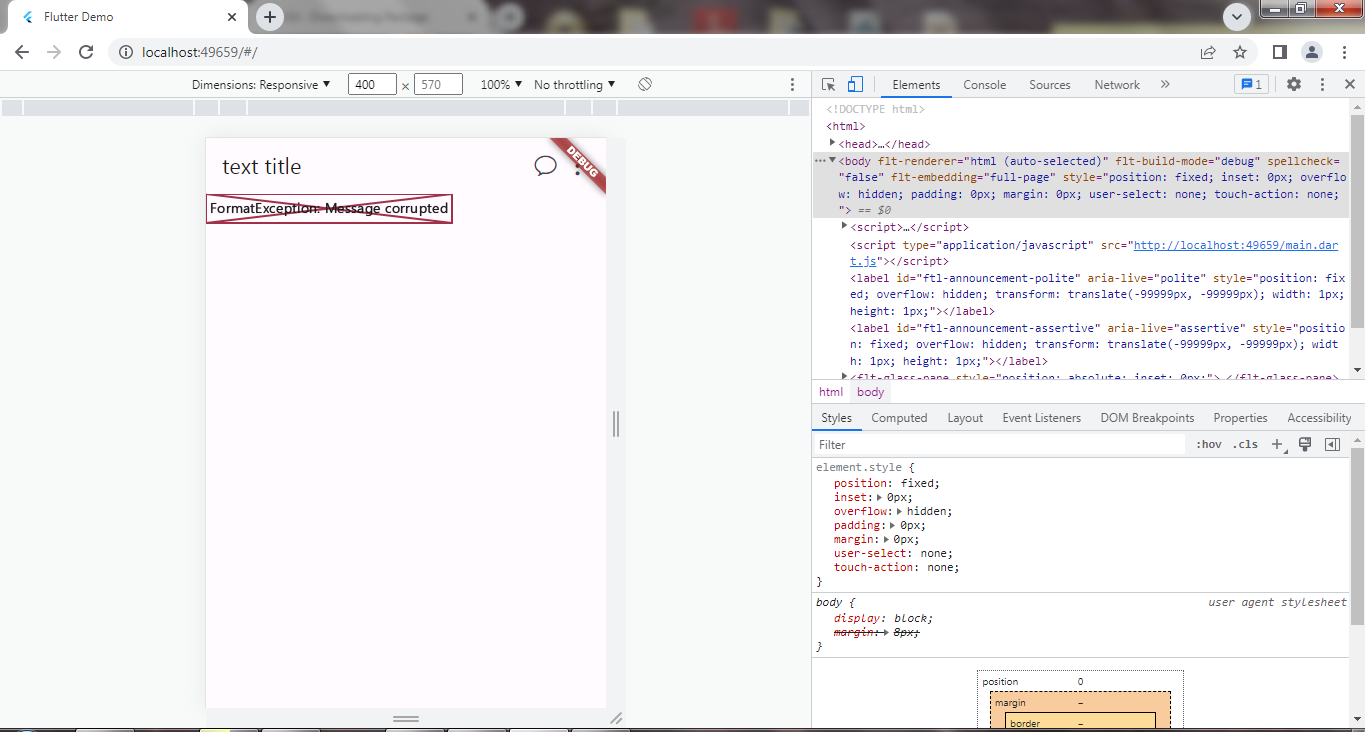The height and width of the screenshot is (732, 1365).
Task: Open a new browser tab
Action: (270, 17)
